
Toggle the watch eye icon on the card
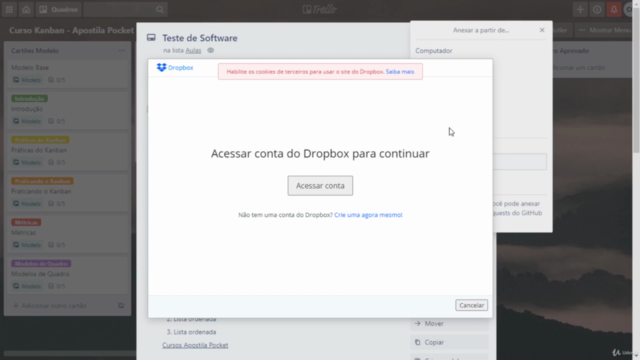tap(211, 51)
